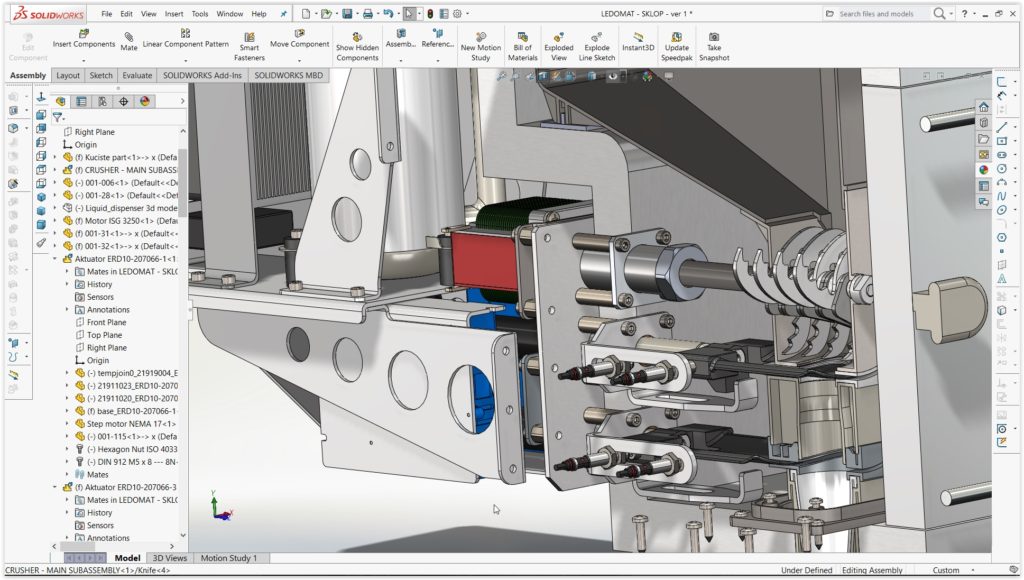Open the SOLIDWORKS Add-Ins tab
Screen dimensions: 1024x580
(x=202, y=75)
